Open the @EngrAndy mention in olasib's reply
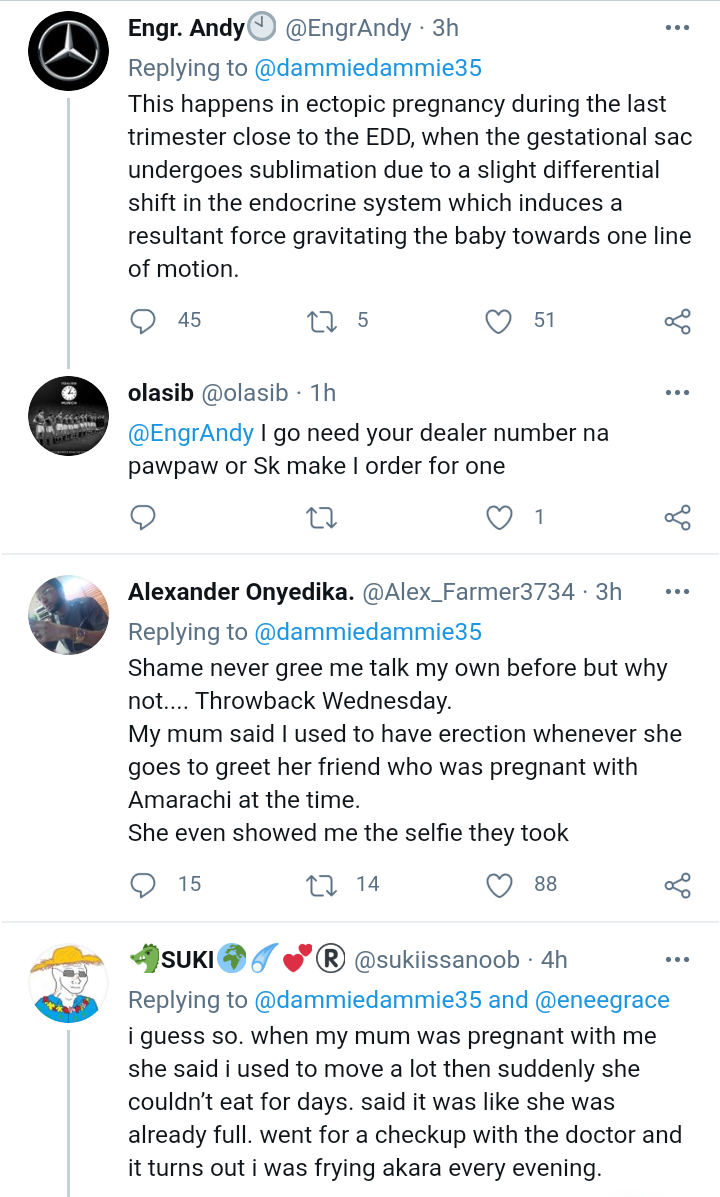 pyautogui.click(x=190, y=433)
